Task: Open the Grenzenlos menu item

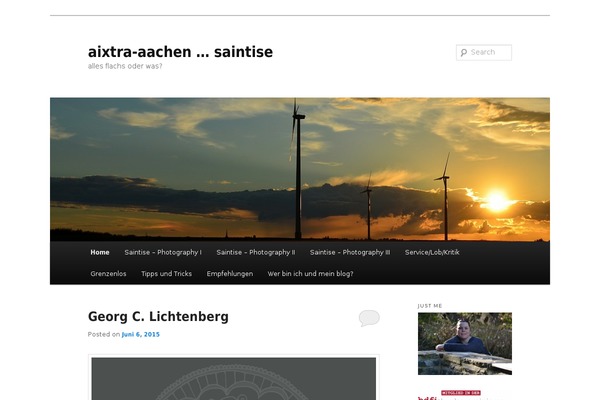Action: pyautogui.click(x=108, y=274)
